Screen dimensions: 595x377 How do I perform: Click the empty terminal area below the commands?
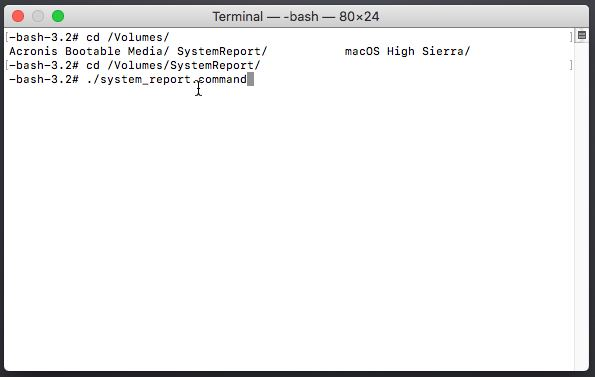point(288,228)
